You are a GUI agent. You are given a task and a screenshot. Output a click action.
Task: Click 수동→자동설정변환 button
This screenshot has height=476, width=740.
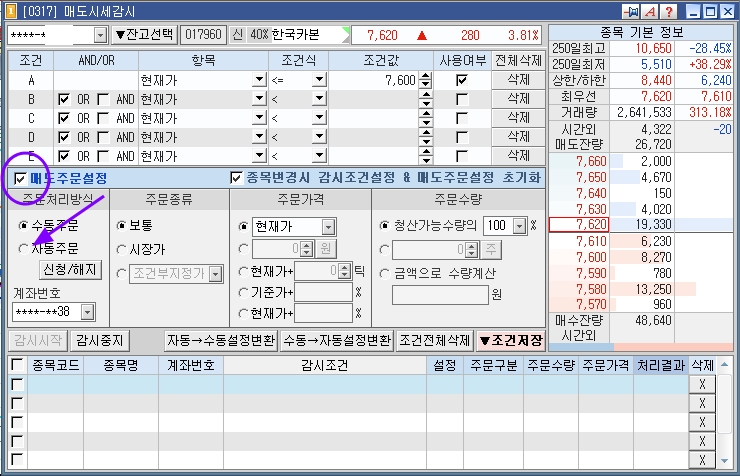point(337,341)
